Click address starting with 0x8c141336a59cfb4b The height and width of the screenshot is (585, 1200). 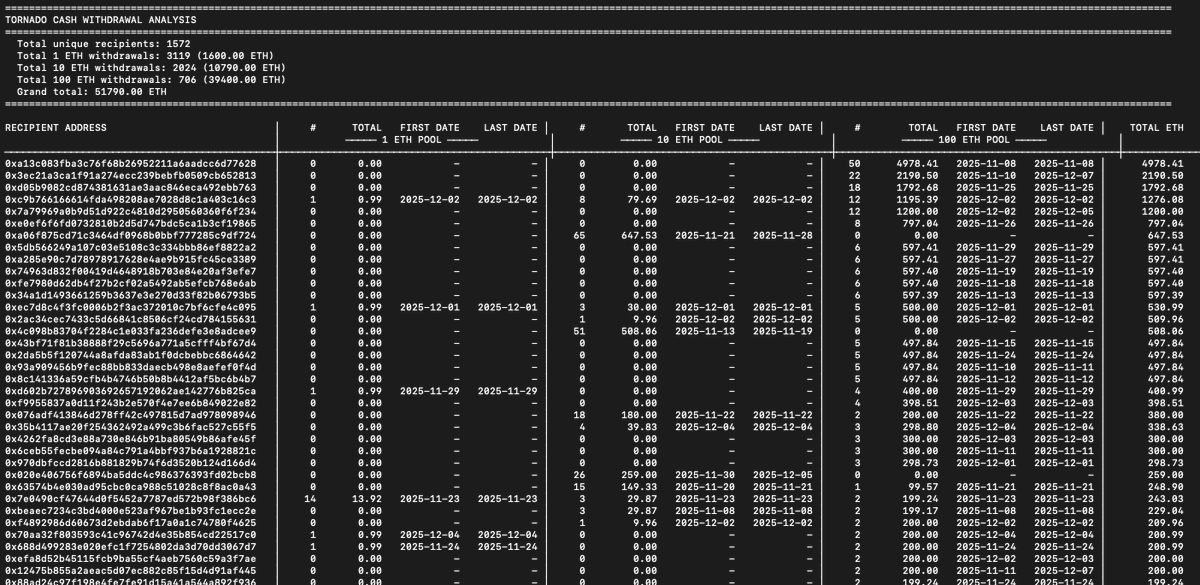pyautogui.click(x=131, y=380)
